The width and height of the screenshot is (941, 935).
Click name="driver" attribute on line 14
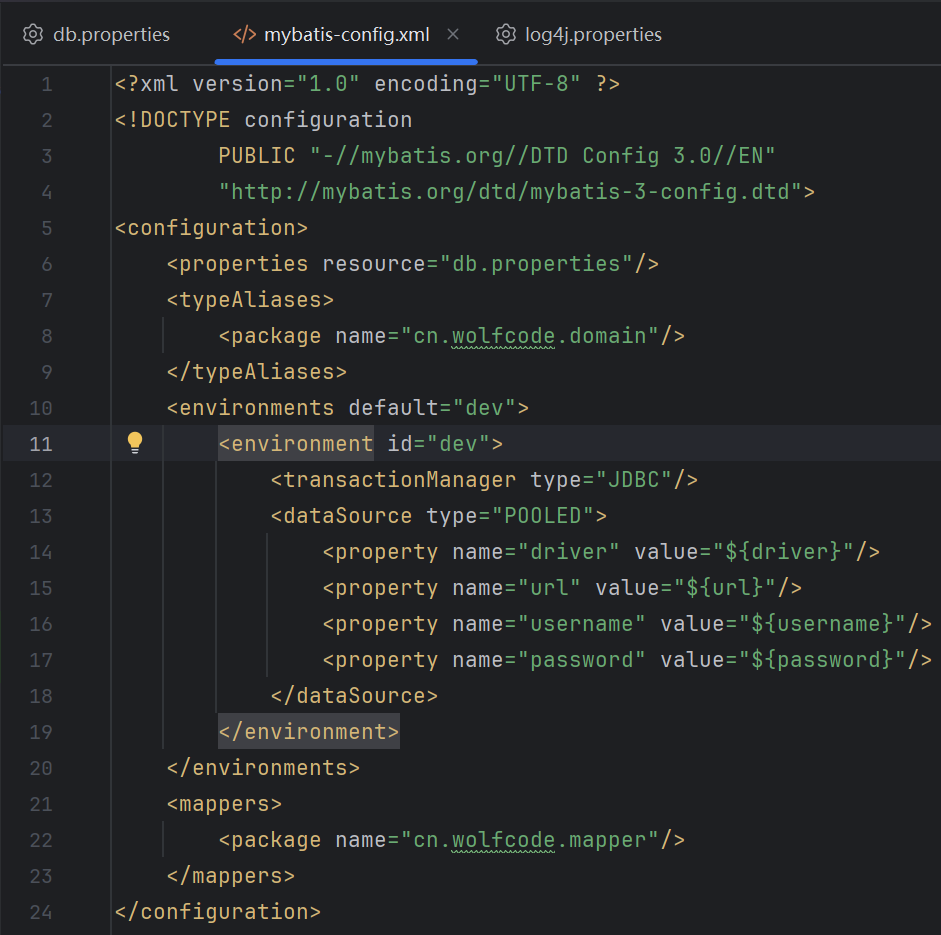[x=536, y=552]
